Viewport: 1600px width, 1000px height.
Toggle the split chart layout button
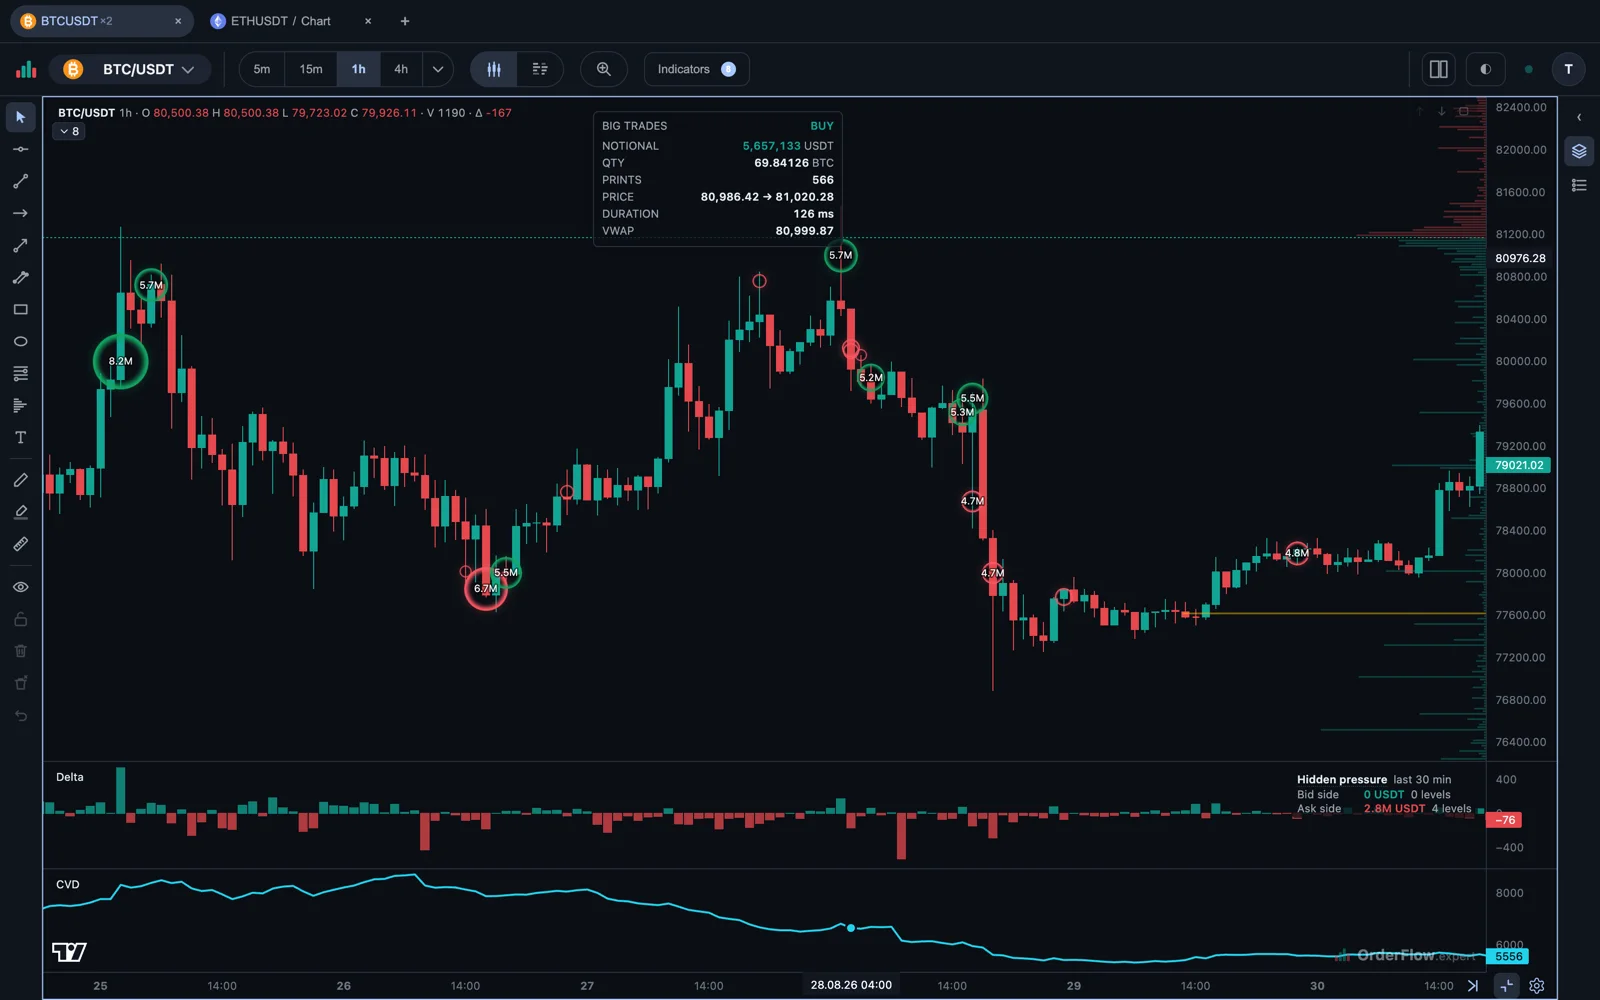pyautogui.click(x=1439, y=69)
